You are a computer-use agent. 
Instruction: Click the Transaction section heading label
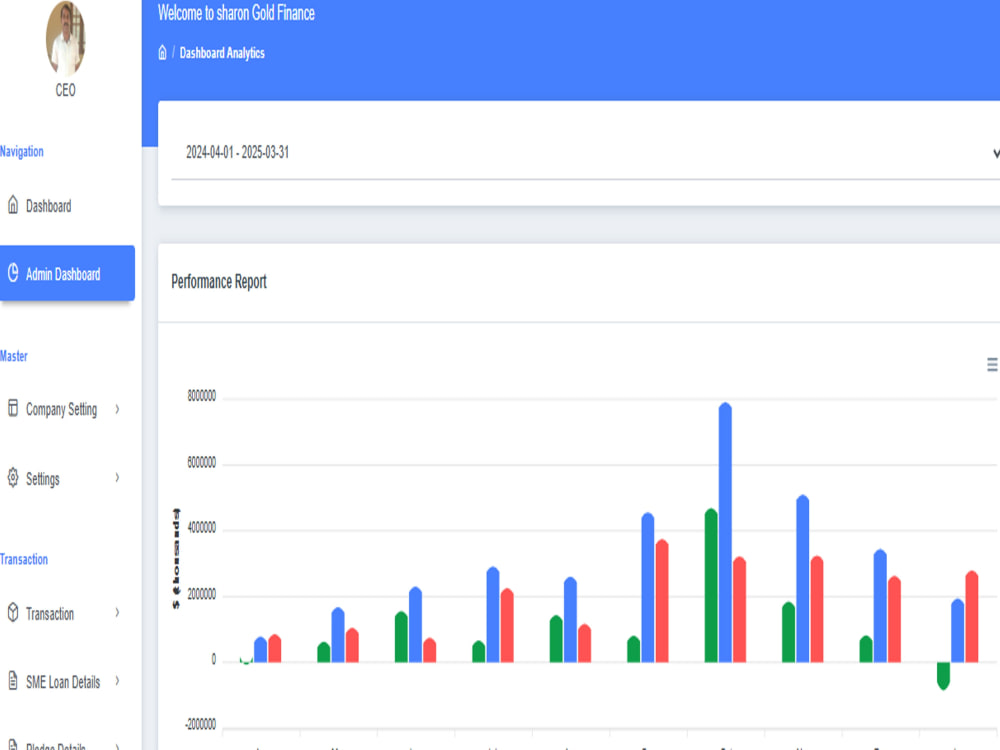pyautogui.click(x=24, y=559)
